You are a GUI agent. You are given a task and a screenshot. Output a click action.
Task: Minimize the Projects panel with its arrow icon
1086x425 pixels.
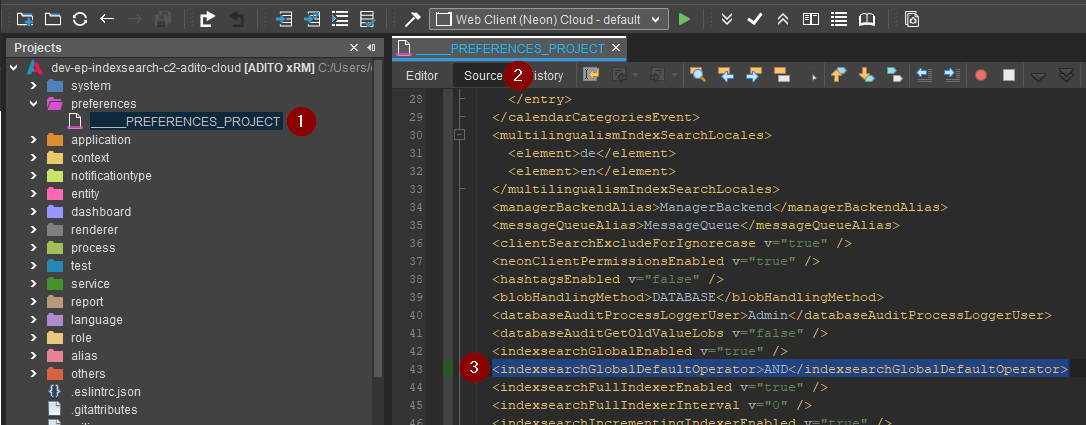pyautogui.click(x=371, y=48)
